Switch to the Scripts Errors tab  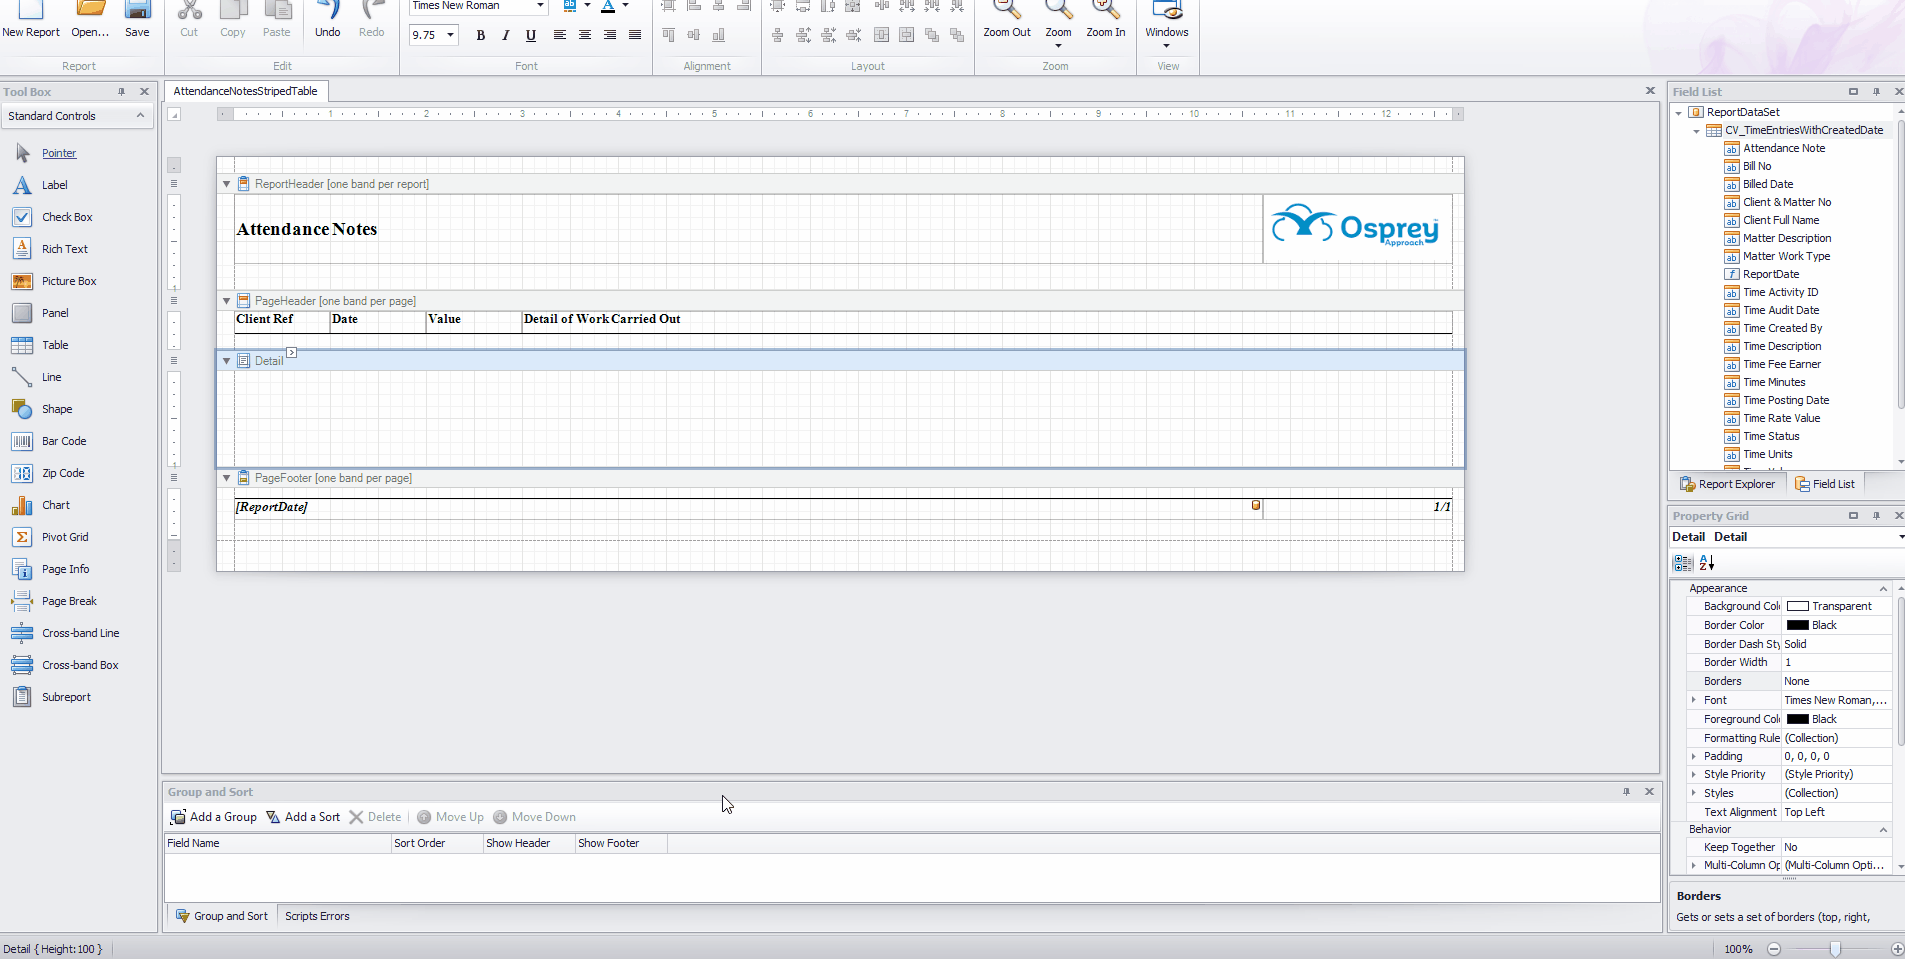pyautogui.click(x=317, y=916)
